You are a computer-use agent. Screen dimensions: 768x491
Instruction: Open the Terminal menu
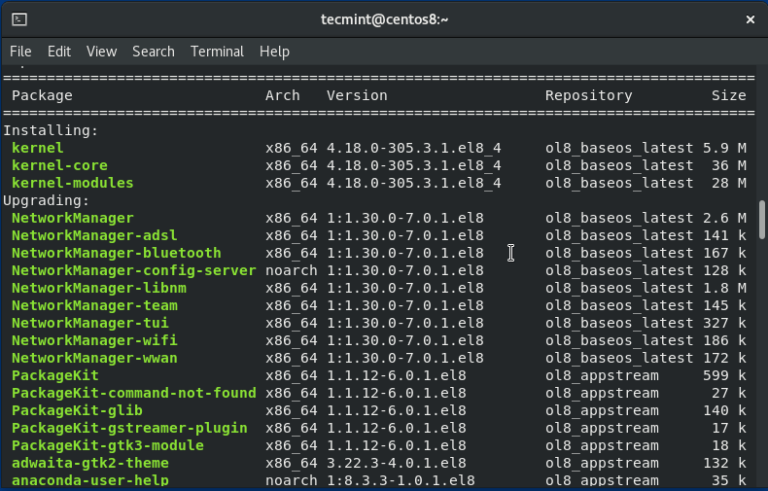point(217,51)
